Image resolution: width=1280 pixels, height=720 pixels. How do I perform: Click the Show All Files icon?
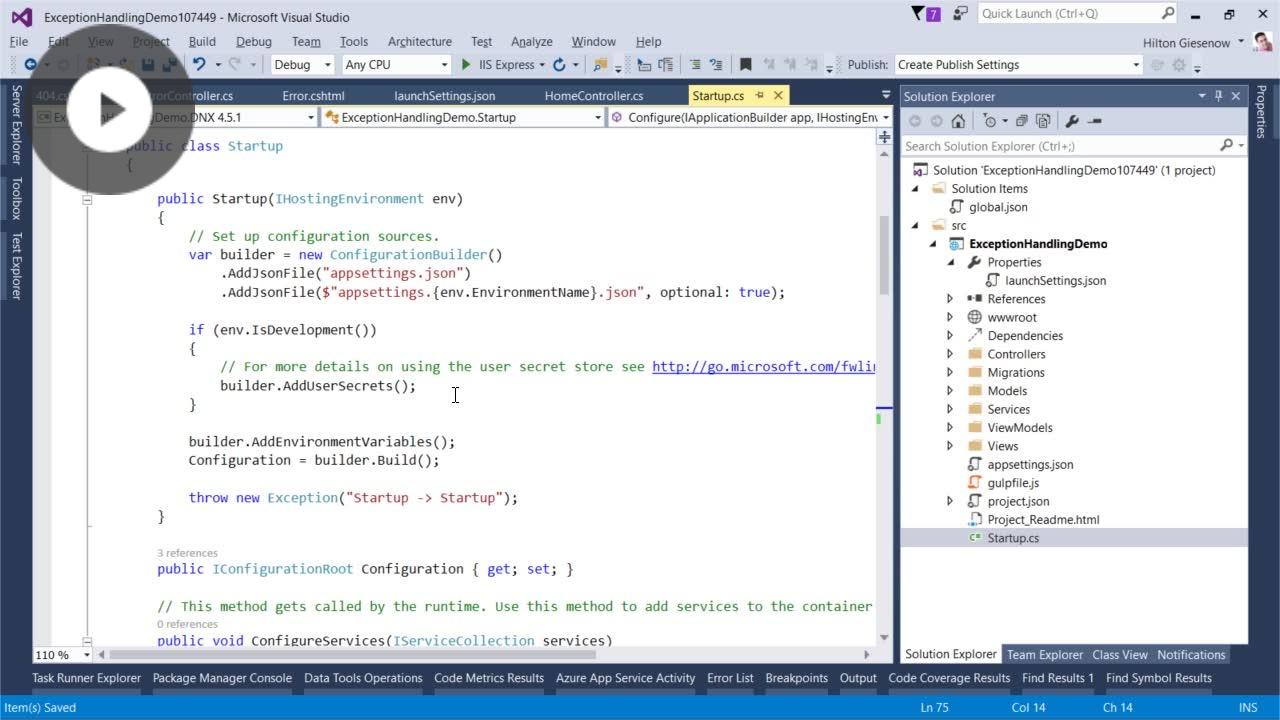(x=1043, y=121)
